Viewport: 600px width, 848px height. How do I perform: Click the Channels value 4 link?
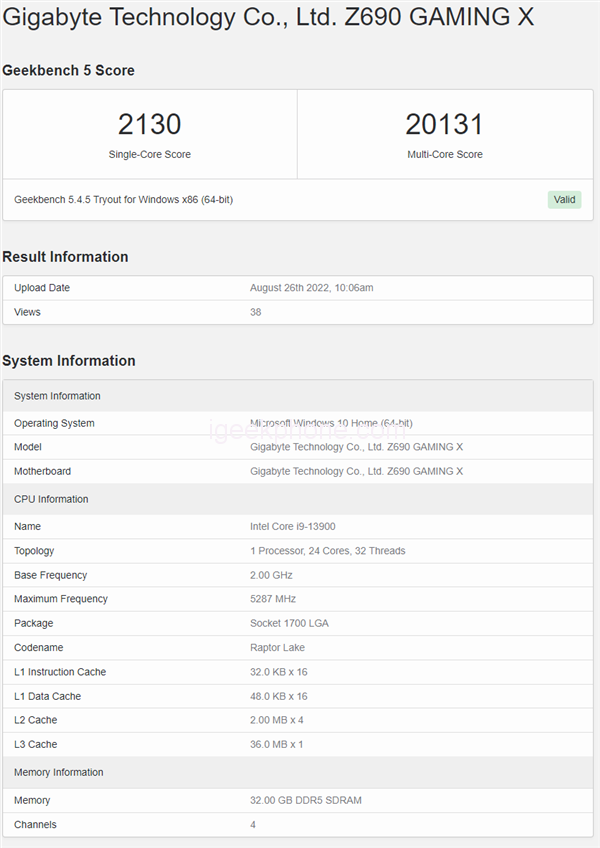tap(253, 825)
